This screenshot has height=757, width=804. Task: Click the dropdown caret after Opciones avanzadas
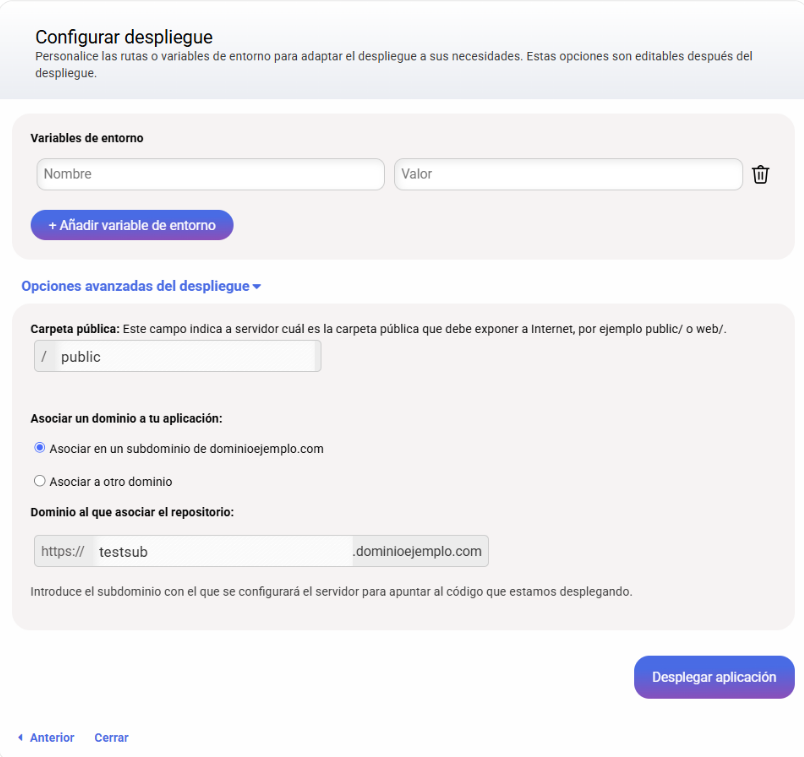(257, 287)
